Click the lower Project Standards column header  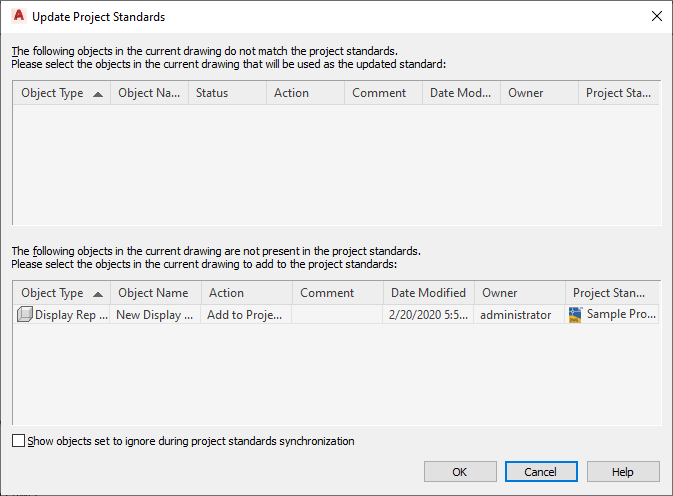point(610,293)
